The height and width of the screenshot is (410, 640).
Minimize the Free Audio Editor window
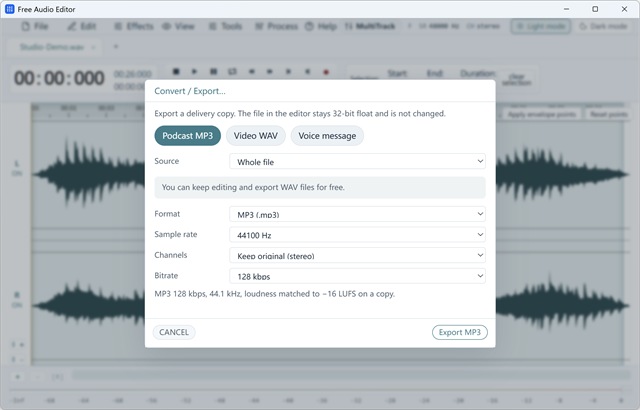566,9
